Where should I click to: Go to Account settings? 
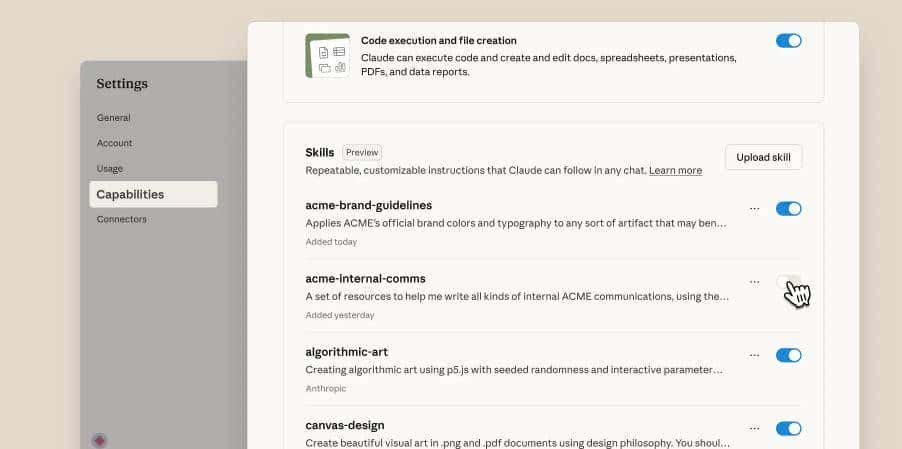point(114,143)
